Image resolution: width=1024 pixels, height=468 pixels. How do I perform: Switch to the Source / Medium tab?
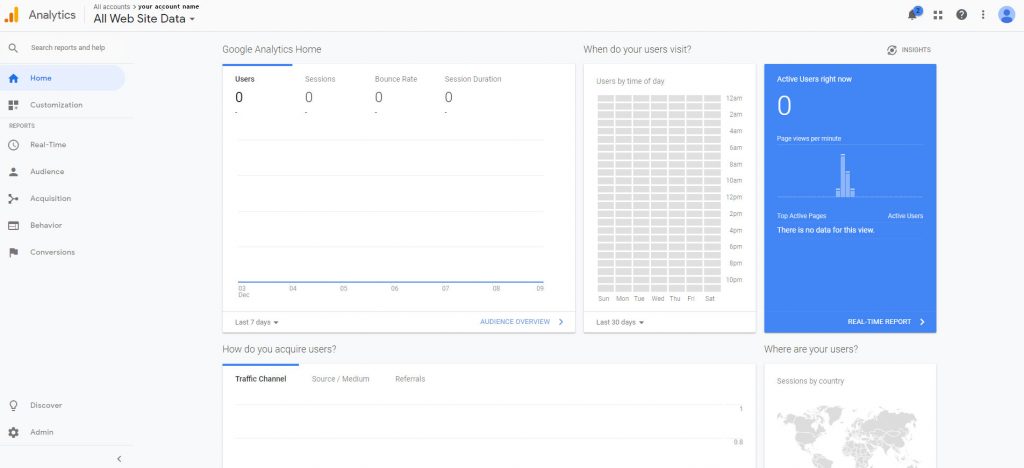pos(340,379)
